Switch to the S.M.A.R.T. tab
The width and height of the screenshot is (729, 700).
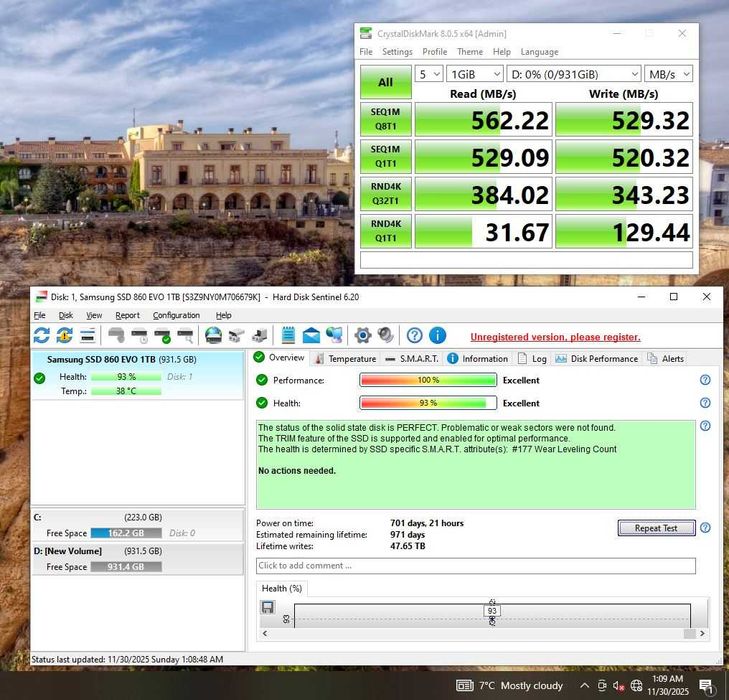click(412, 358)
